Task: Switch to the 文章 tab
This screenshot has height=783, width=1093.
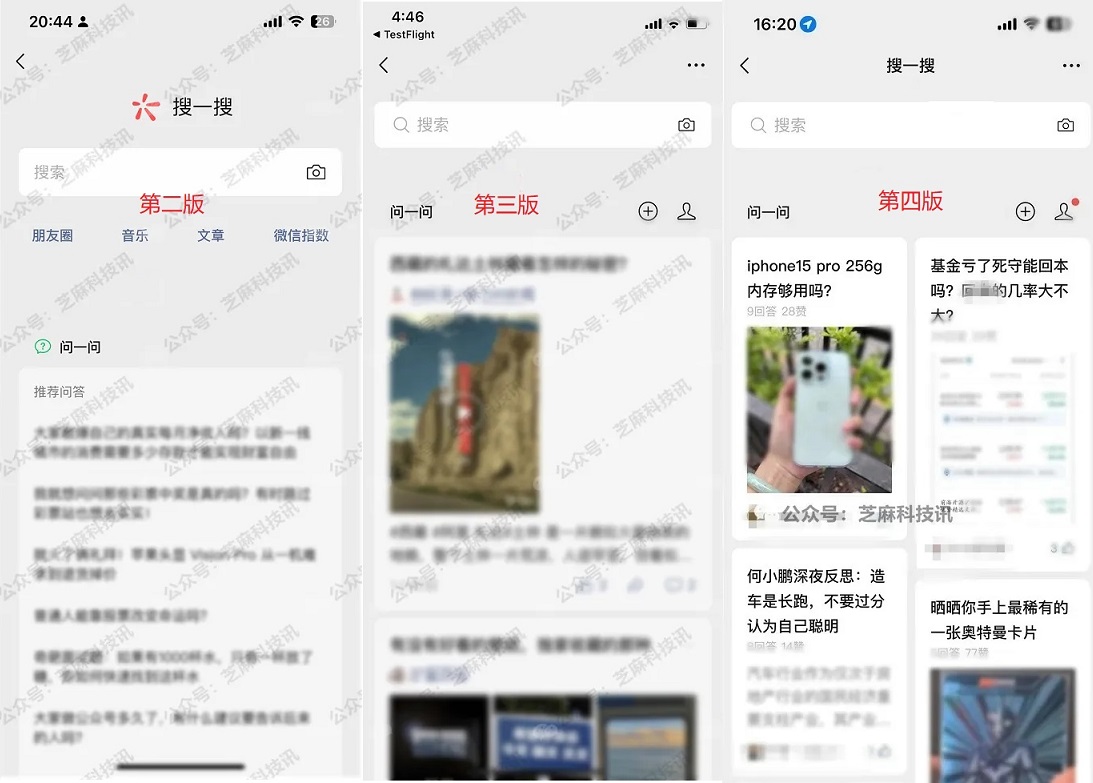Action: (x=210, y=235)
